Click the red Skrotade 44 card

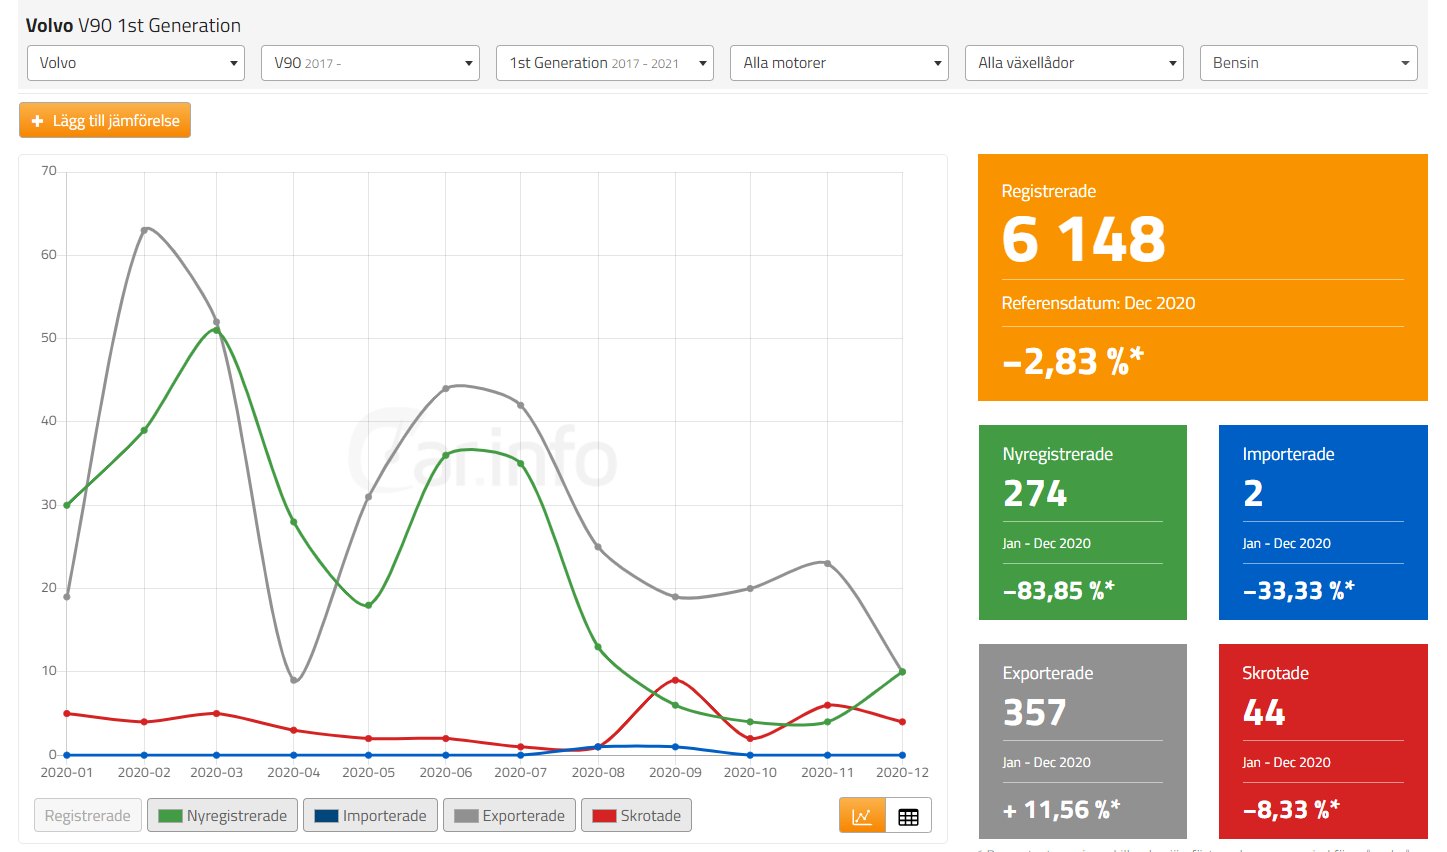(x=1323, y=741)
